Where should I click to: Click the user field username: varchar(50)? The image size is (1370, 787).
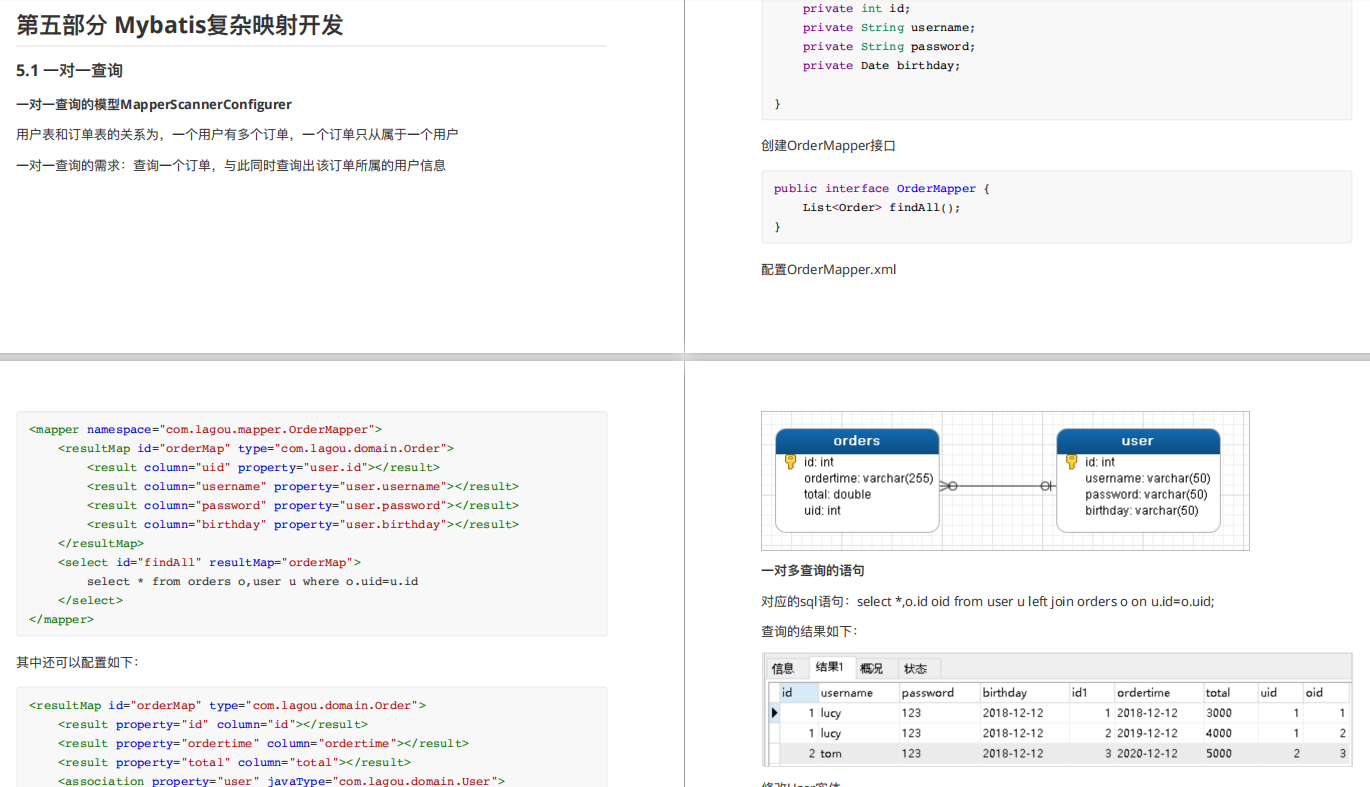[1147, 478]
